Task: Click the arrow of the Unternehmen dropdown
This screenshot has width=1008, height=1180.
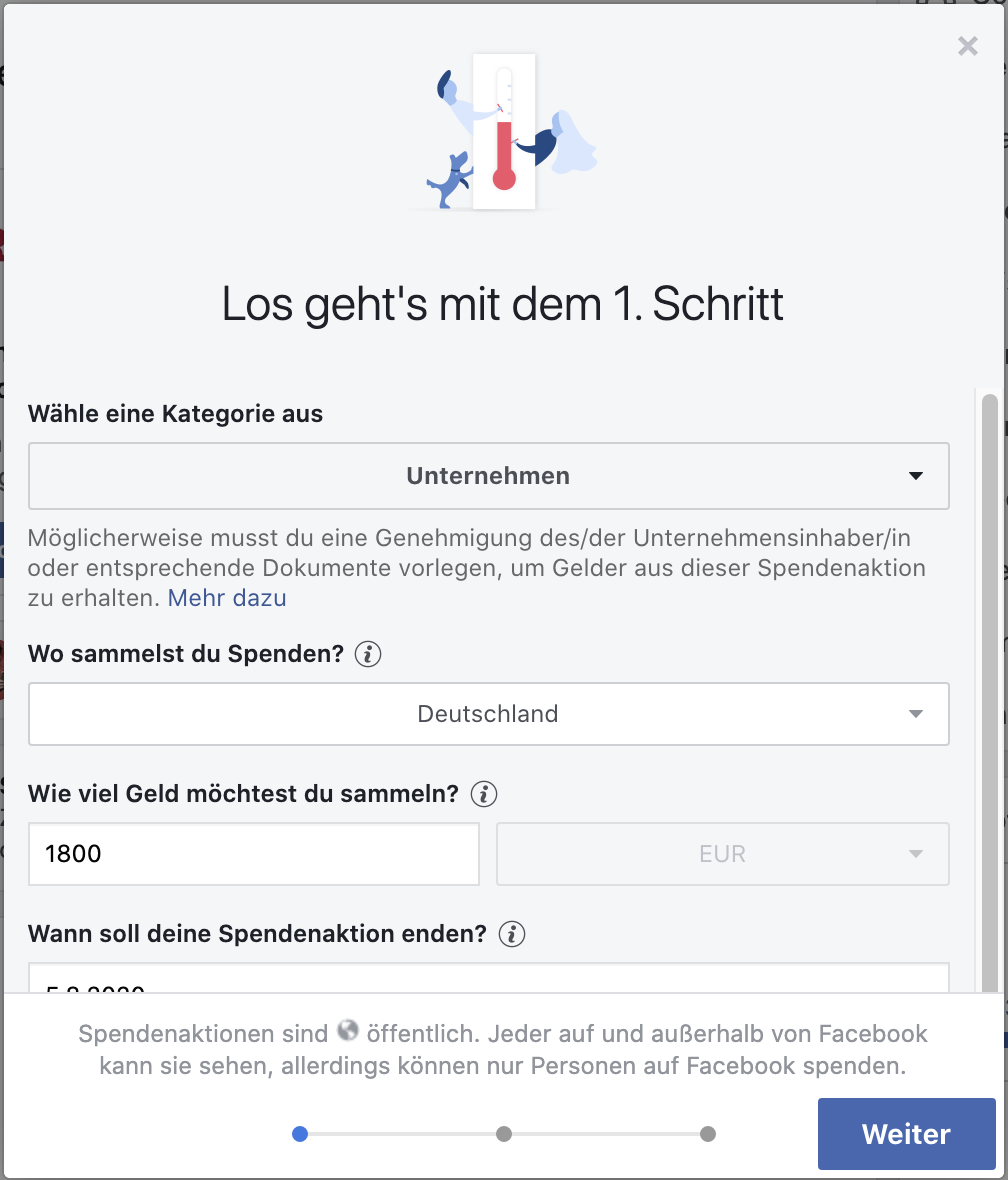Action: (x=915, y=476)
